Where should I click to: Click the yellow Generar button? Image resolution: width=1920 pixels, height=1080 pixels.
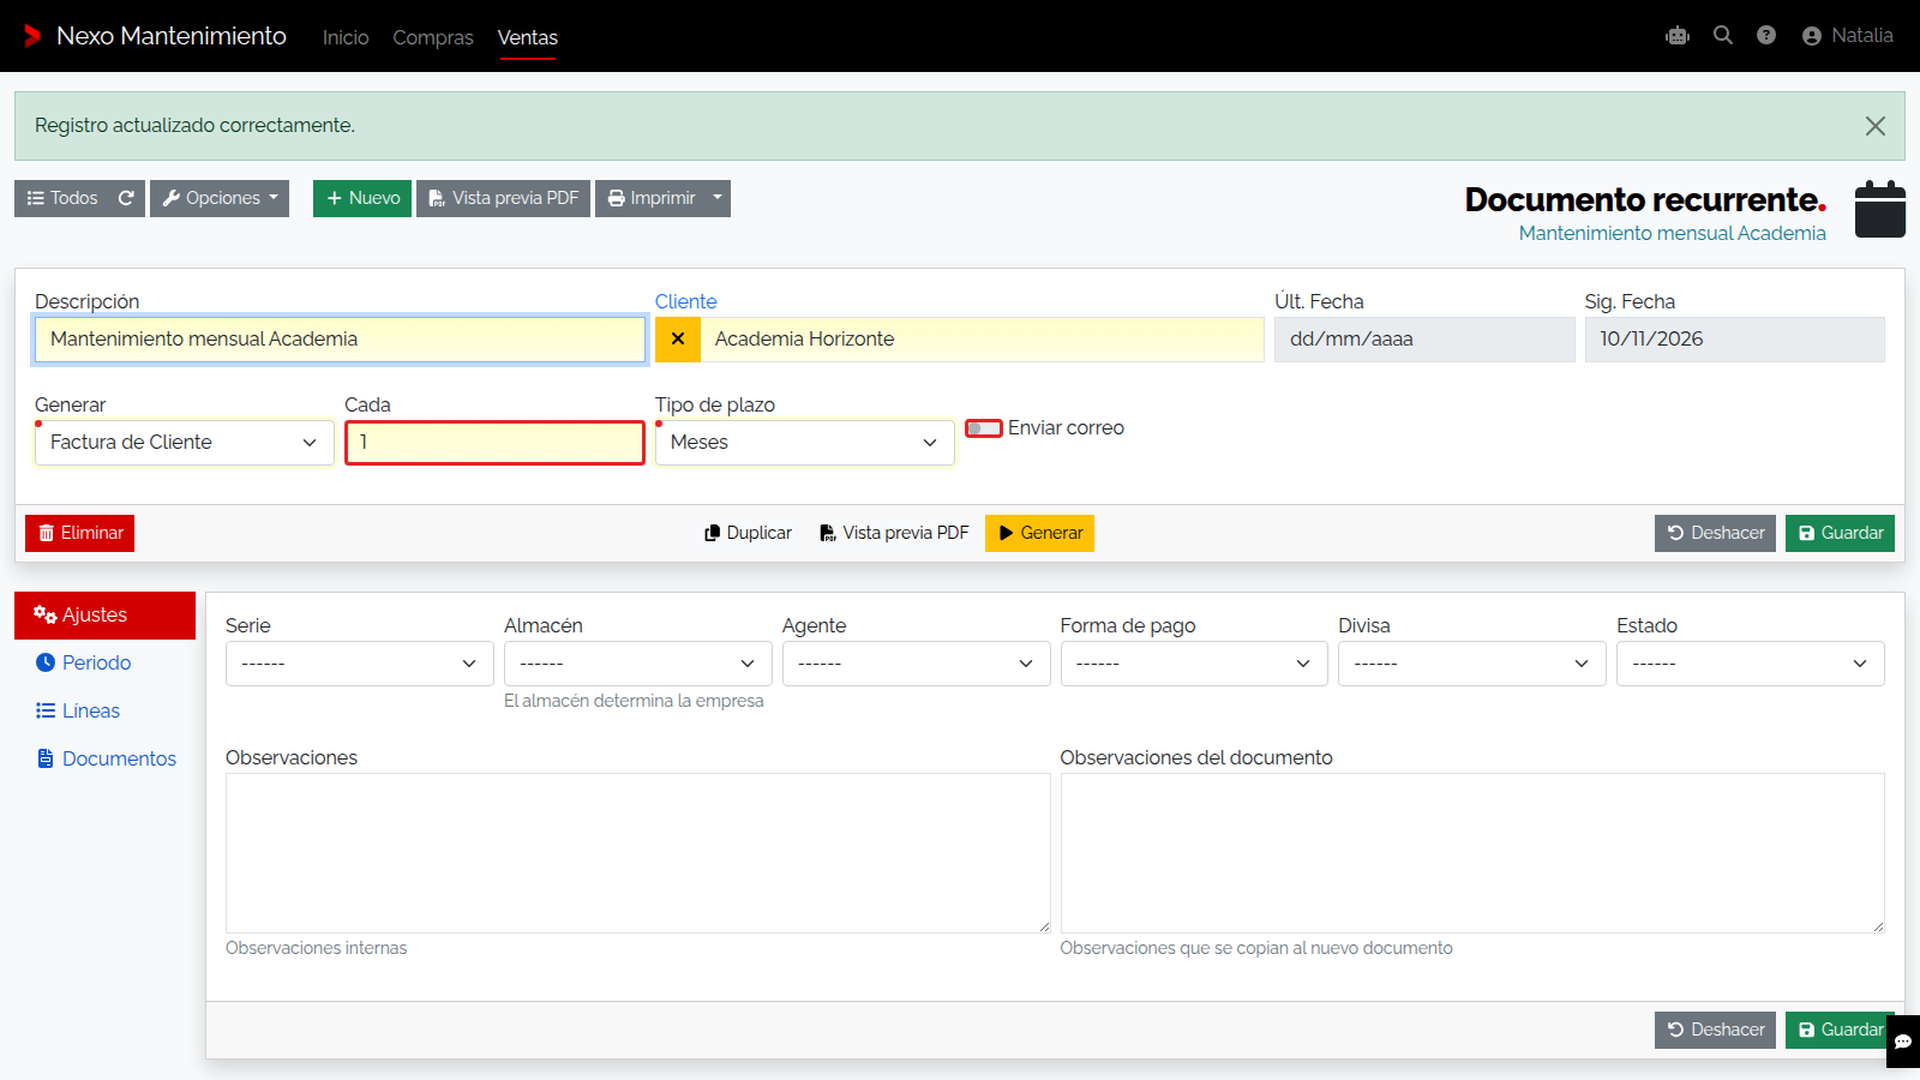pos(1040,533)
